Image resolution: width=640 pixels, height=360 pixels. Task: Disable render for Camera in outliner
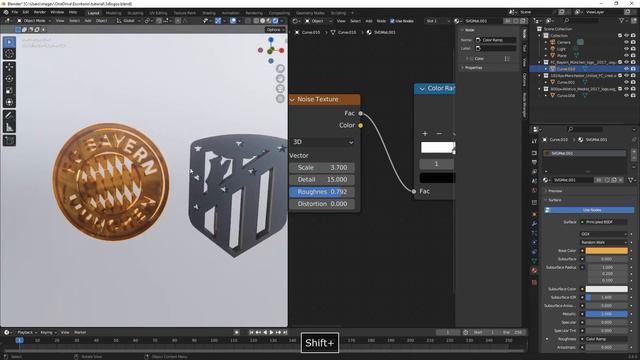click(x=633, y=42)
